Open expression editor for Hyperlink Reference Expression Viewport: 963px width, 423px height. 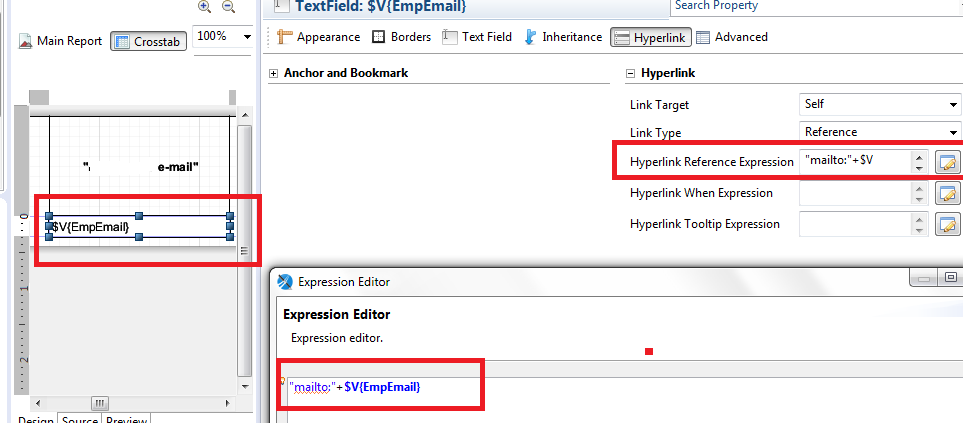coord(946,161)
